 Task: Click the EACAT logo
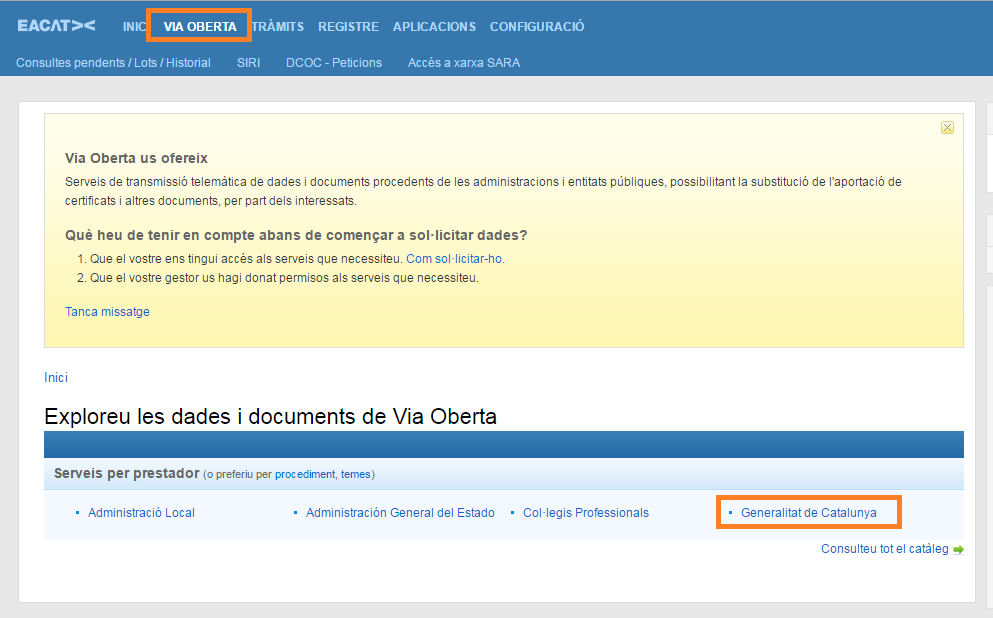coord(56,27)
